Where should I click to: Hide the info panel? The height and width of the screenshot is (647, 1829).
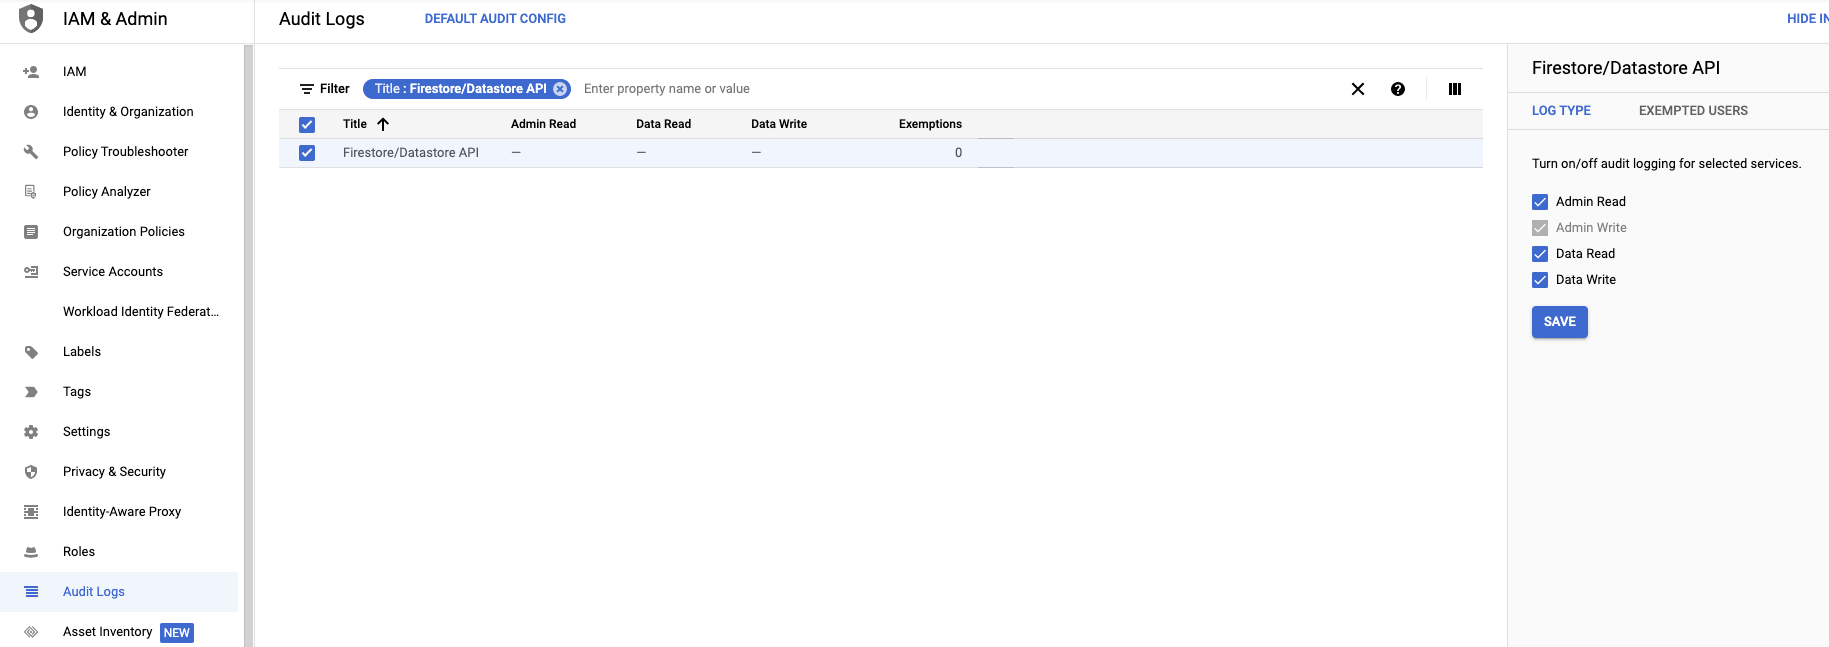[1807, 19]
